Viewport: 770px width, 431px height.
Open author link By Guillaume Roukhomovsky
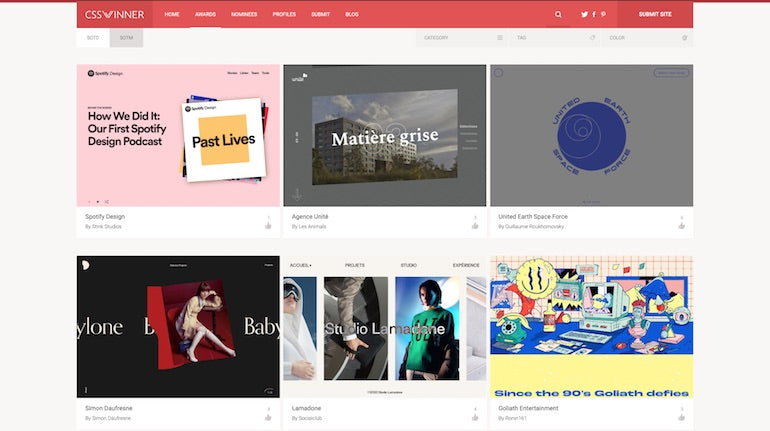pyautogui.click(x=531, y=227)
